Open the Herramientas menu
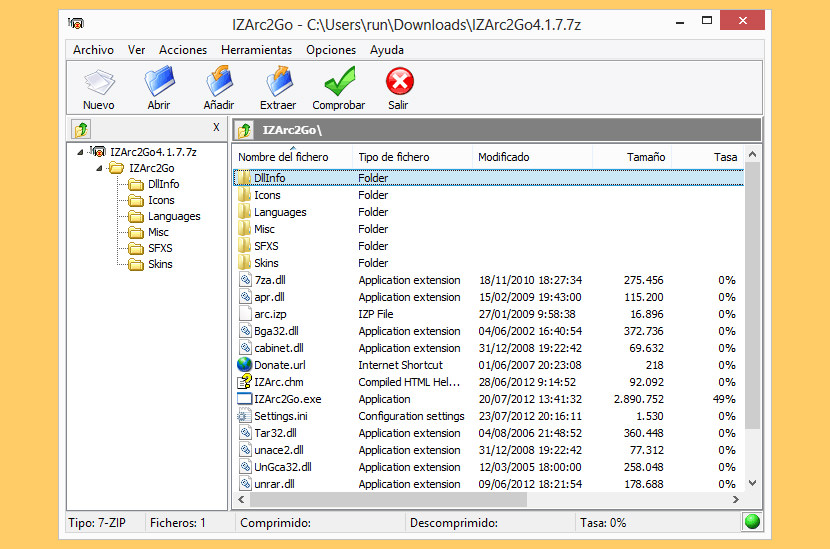This screenshot has height=549, width=830. pyautogui.click(x=256, y=49)
